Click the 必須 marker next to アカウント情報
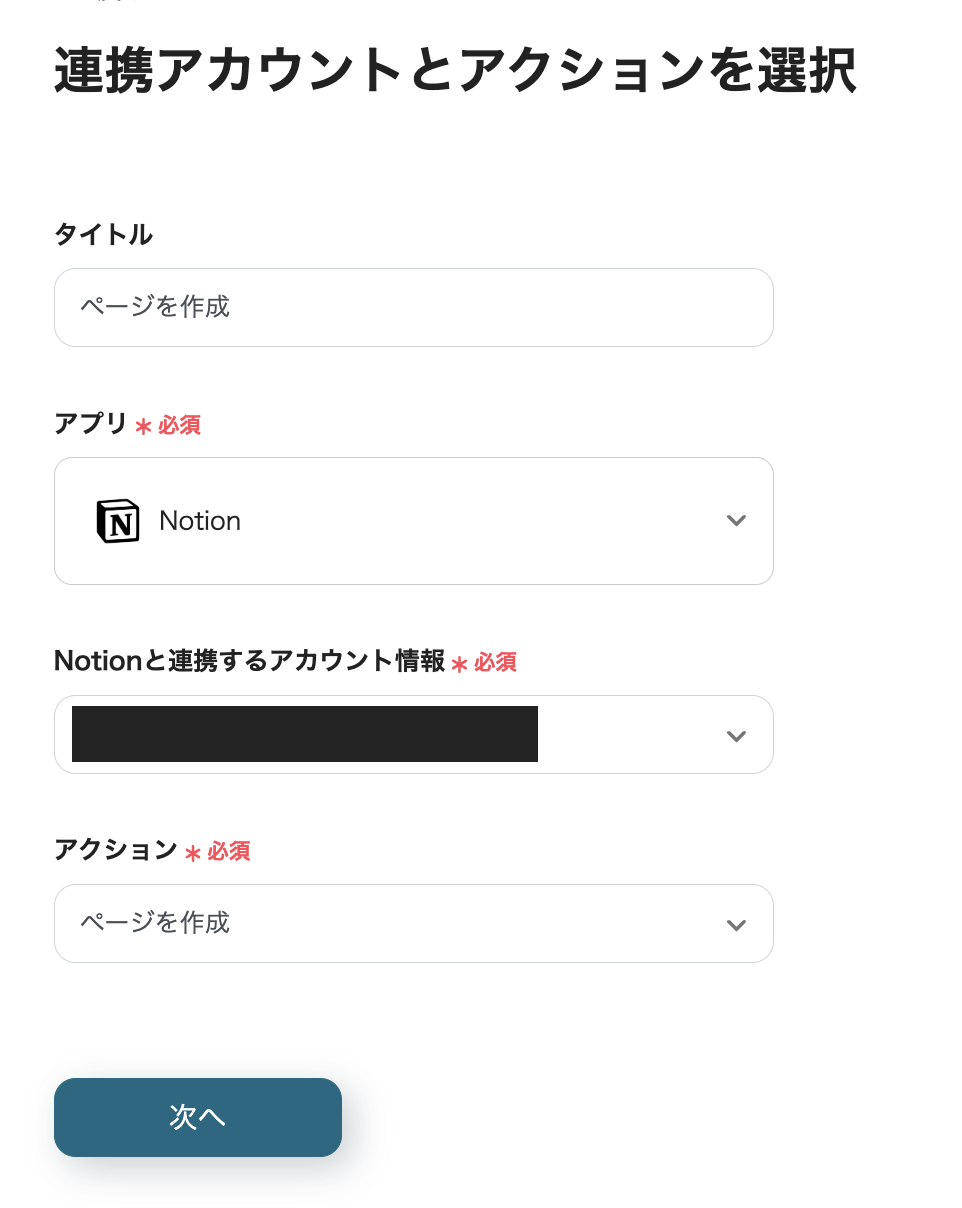962x1208 pixels. 495,662
